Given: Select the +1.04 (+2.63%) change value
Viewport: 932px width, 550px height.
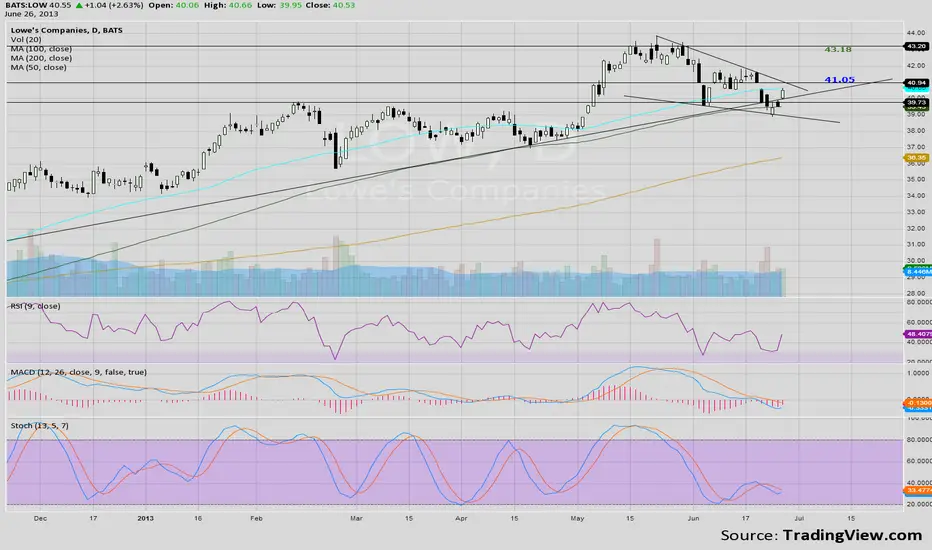Looking at the screenshot, I should coord(114,5).
